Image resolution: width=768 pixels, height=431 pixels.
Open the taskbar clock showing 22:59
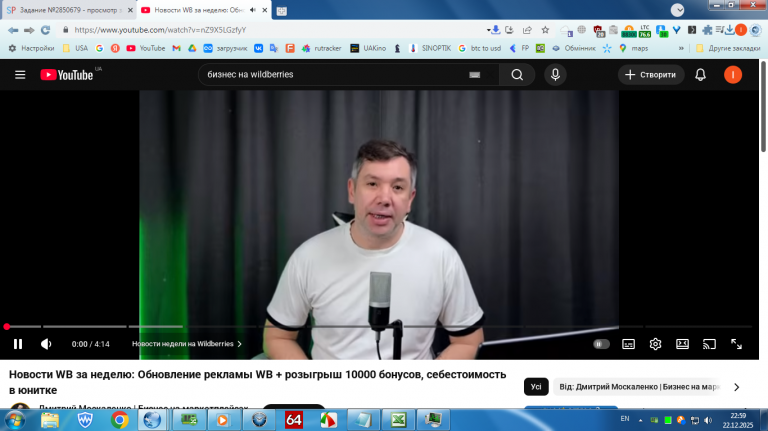pos(738,420)
